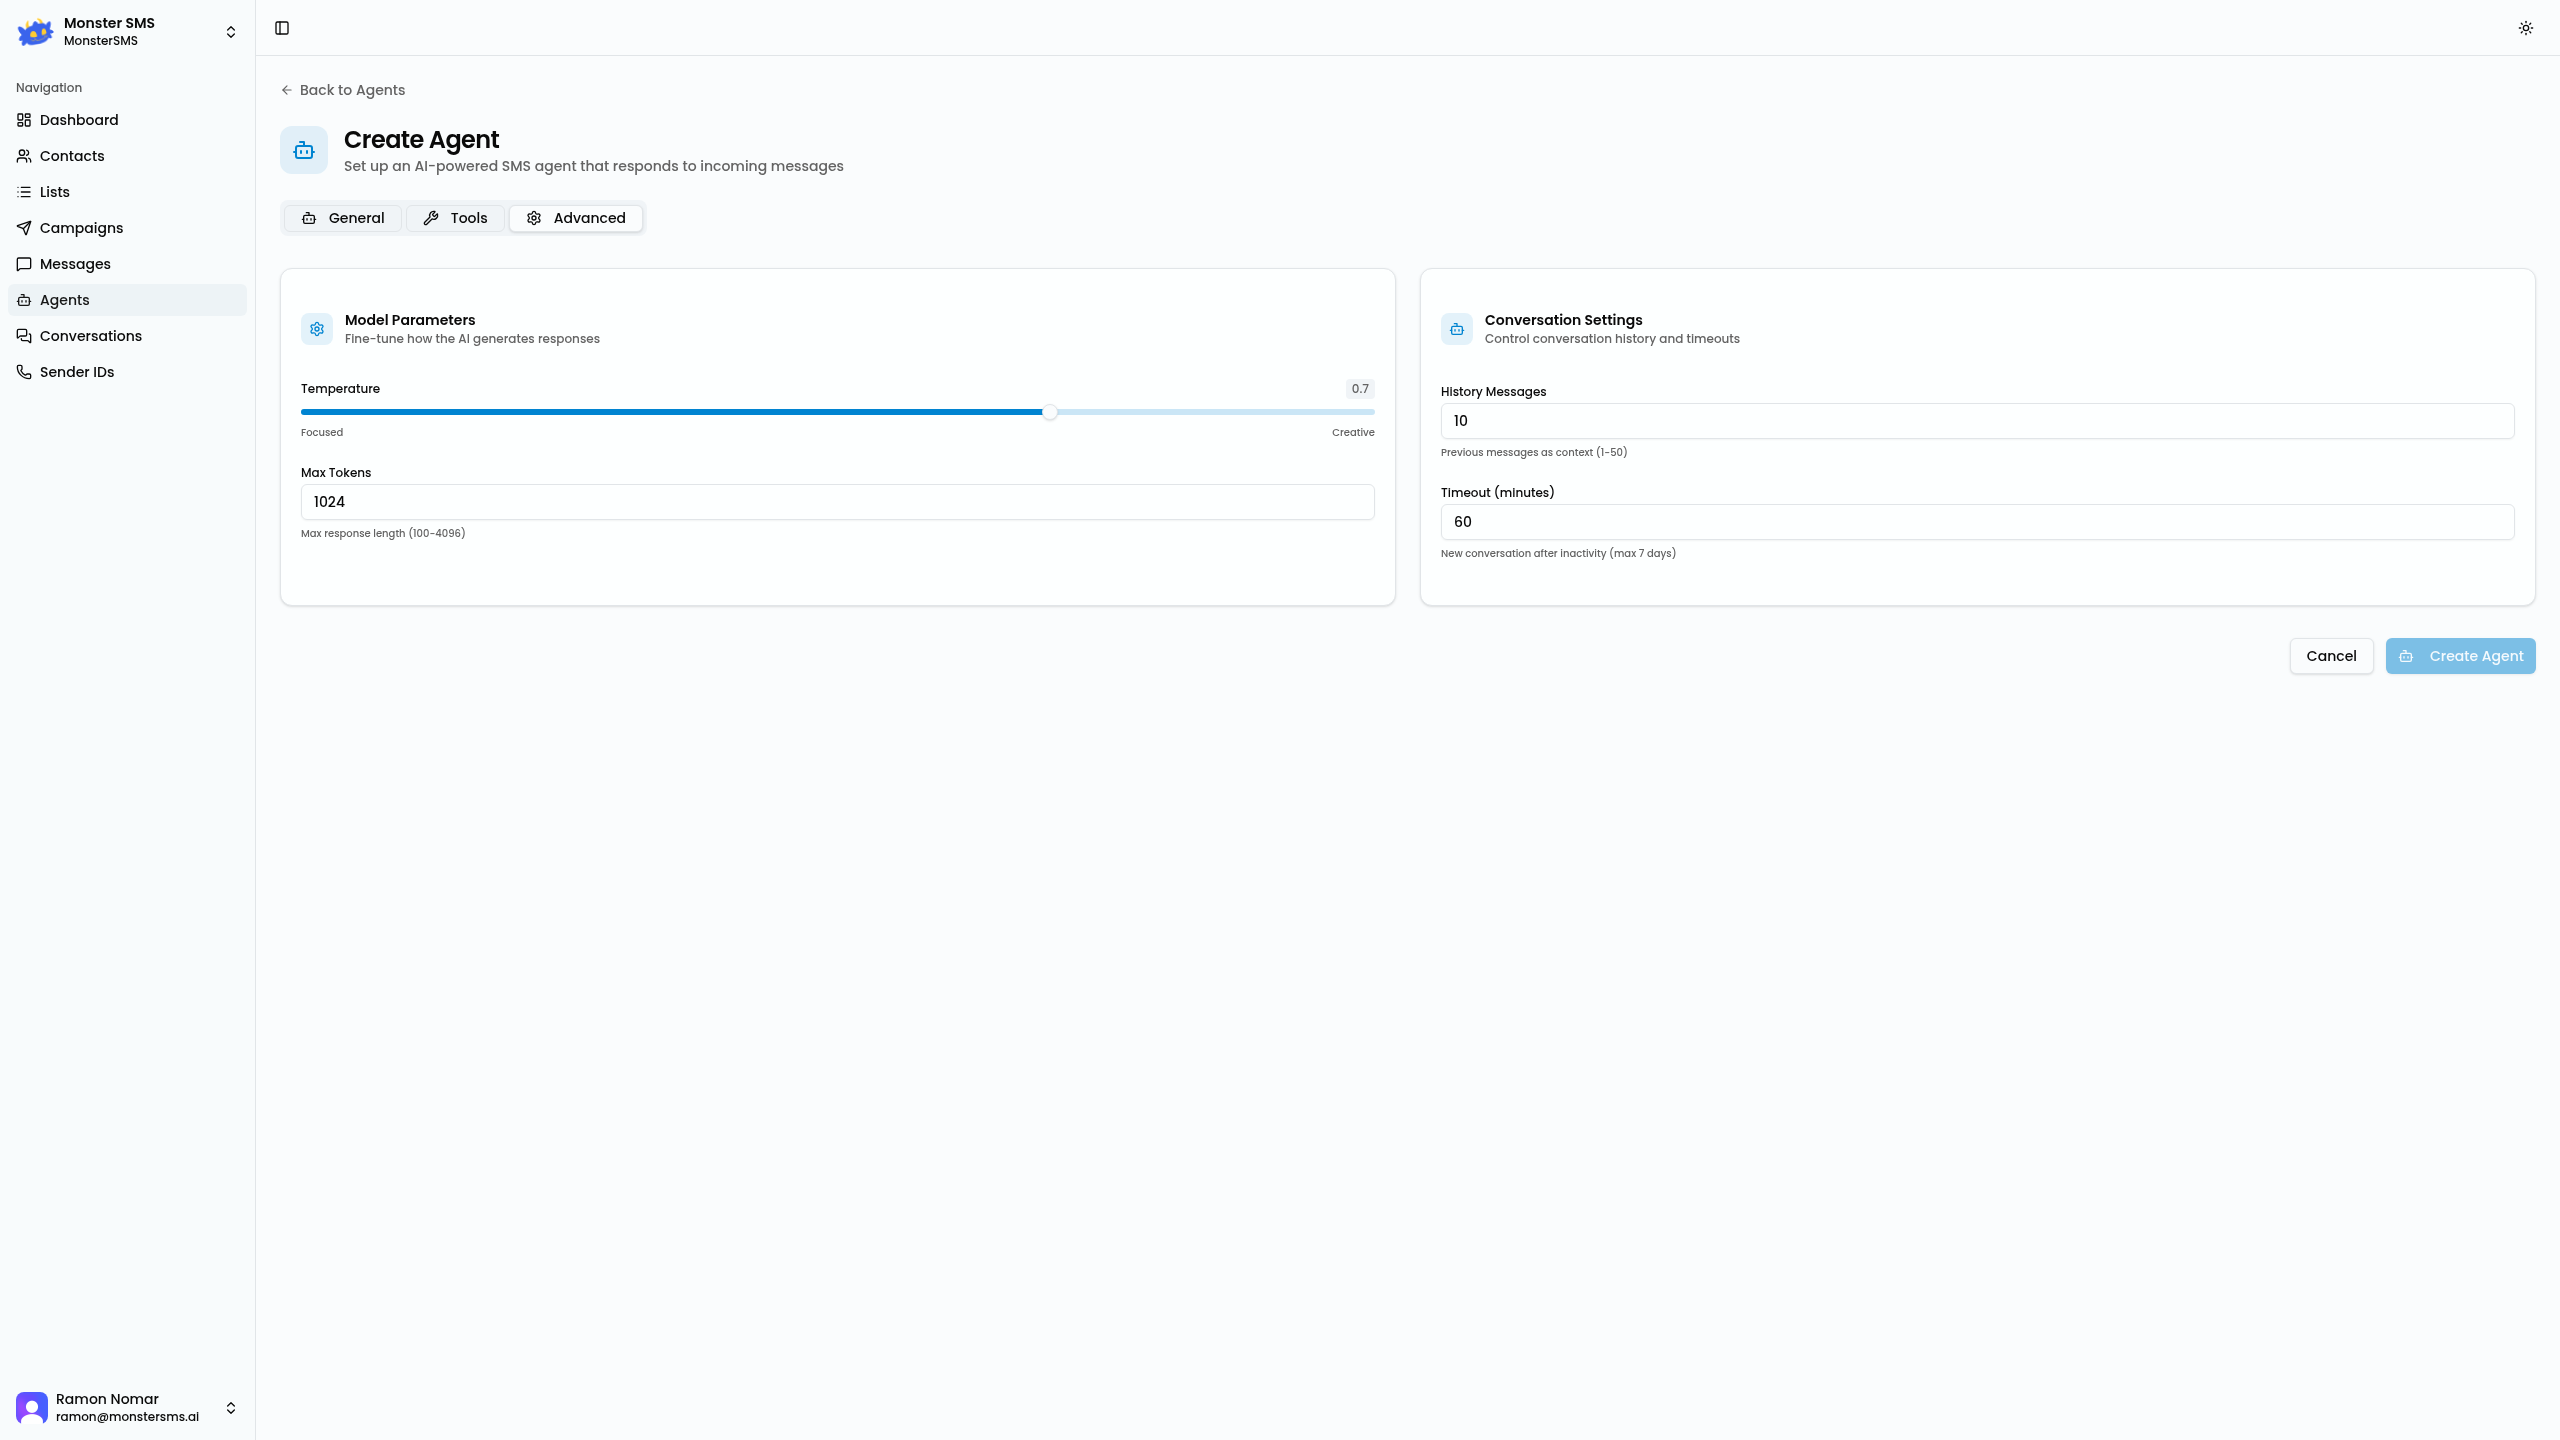This screenshot has width=2560, height=1440.
Task: Click the Campaigns paper plane icon
Action: [x=24, y=228]
